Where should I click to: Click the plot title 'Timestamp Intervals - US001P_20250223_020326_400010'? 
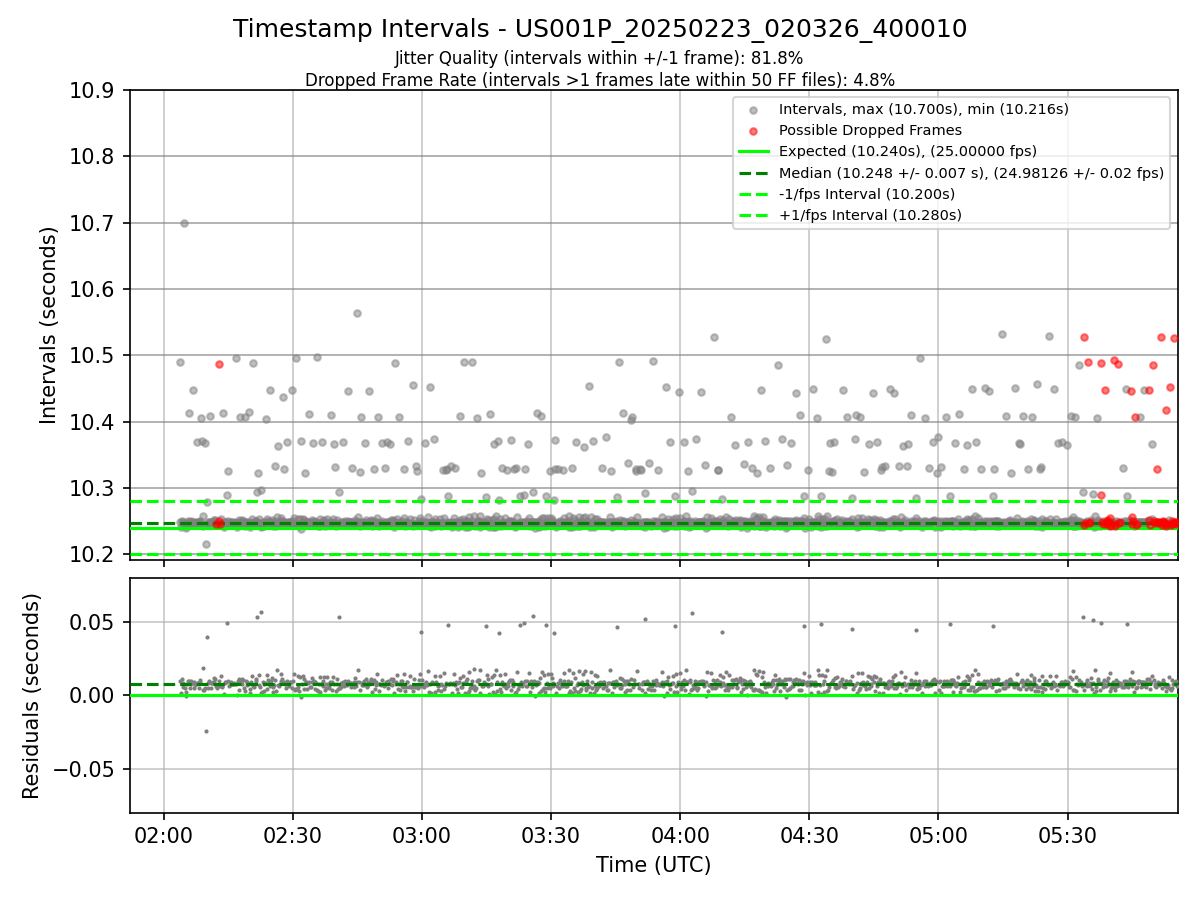(600, 29)
